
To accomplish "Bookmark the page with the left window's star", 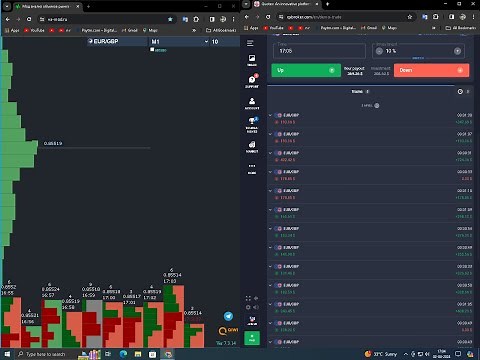I will tap(170, 19).
